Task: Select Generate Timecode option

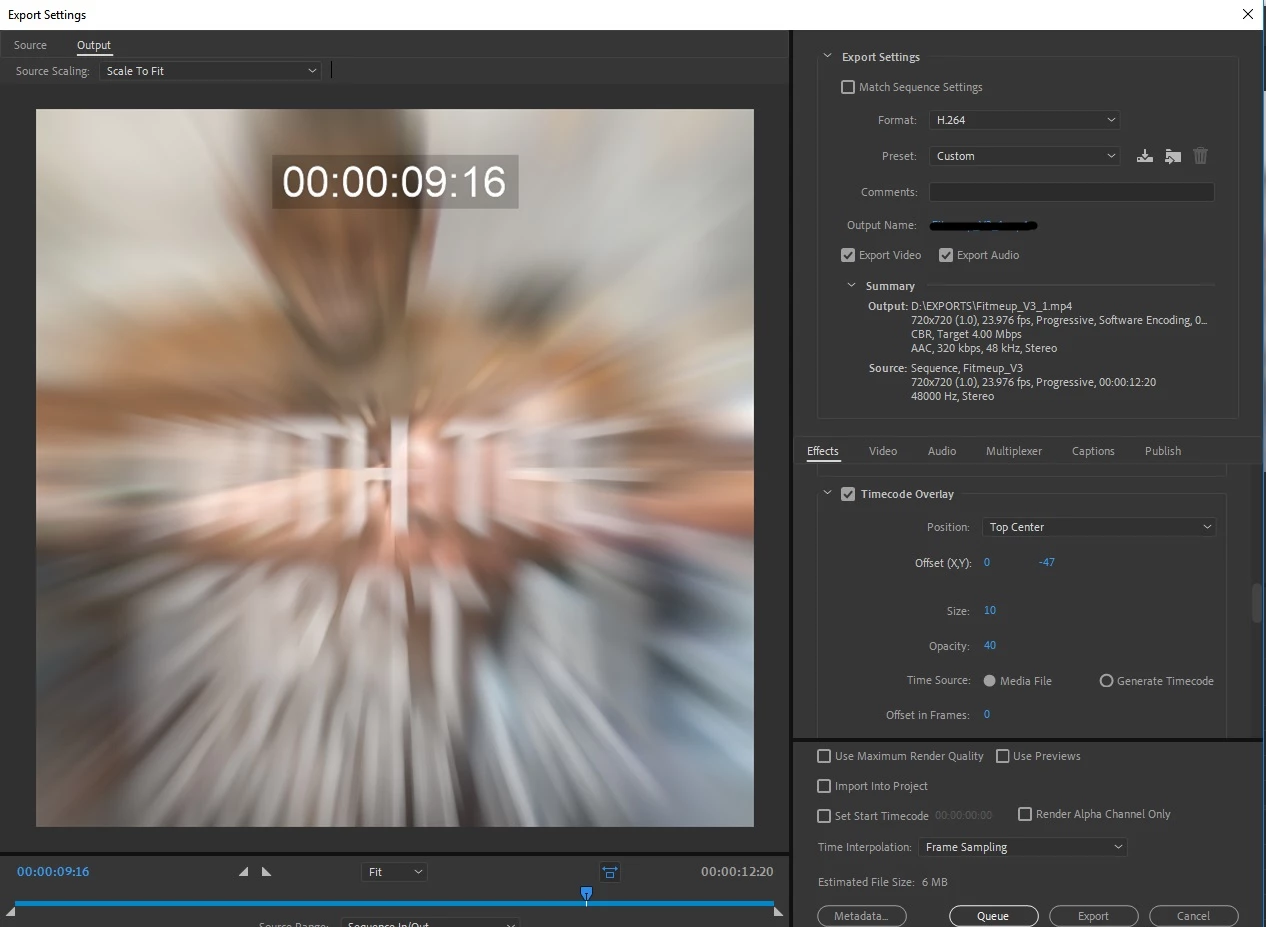Action: [x=1106, y=681]
